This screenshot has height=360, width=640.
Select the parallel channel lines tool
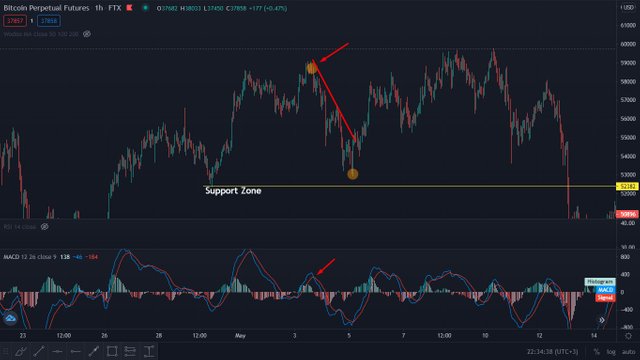(x=130, y=351)
